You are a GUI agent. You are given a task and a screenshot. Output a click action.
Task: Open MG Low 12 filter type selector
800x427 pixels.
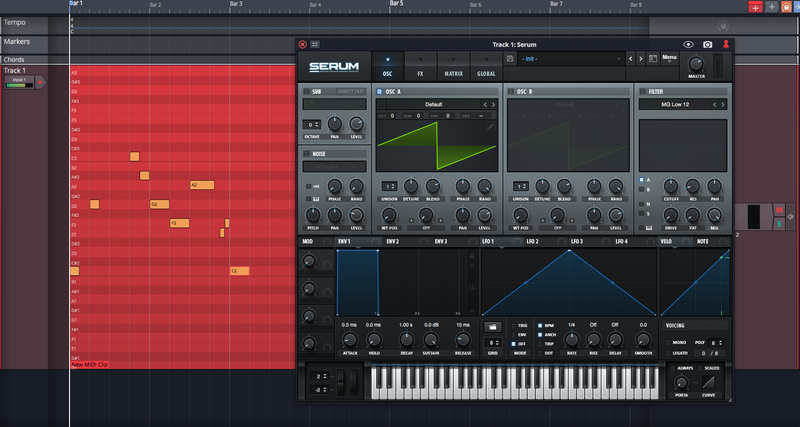(x=674, y=104)
